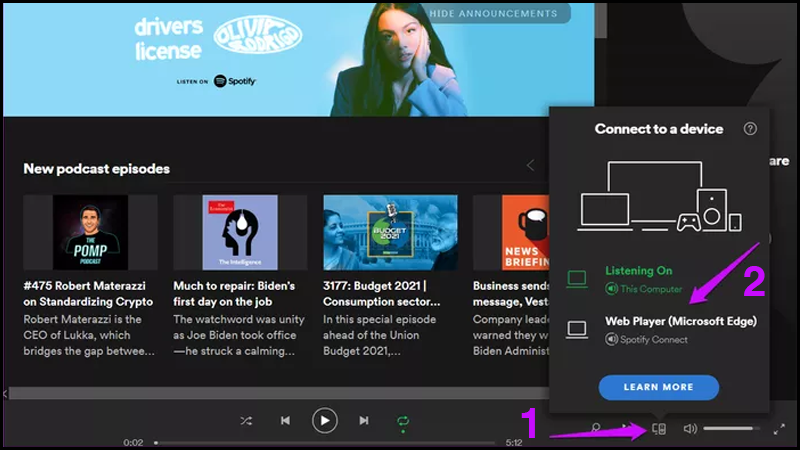Click the help question mark icon
The width and height of the screenshot is (800, 450).
coord(750,129)
